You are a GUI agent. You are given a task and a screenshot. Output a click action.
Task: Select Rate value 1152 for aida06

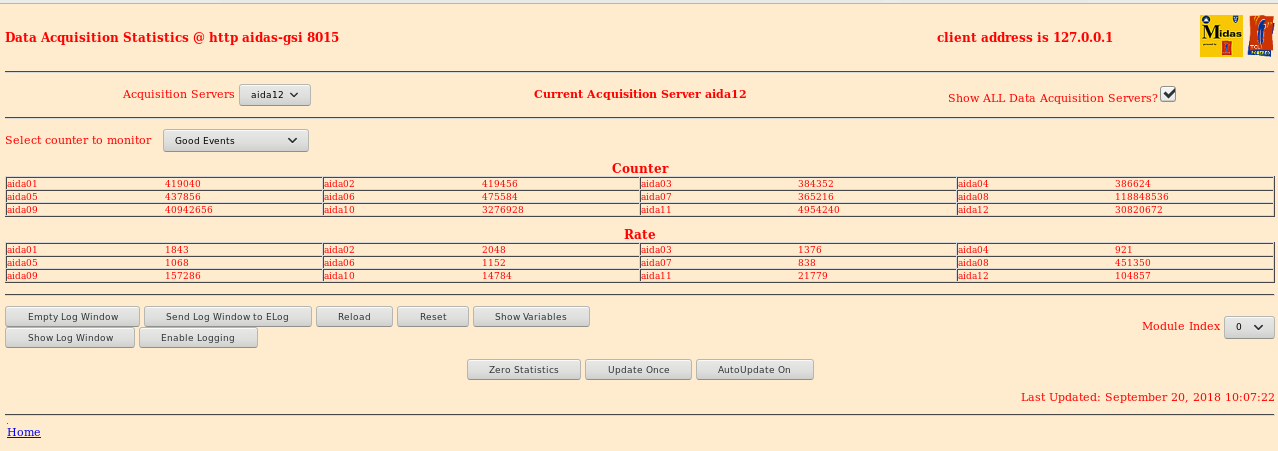494,263
